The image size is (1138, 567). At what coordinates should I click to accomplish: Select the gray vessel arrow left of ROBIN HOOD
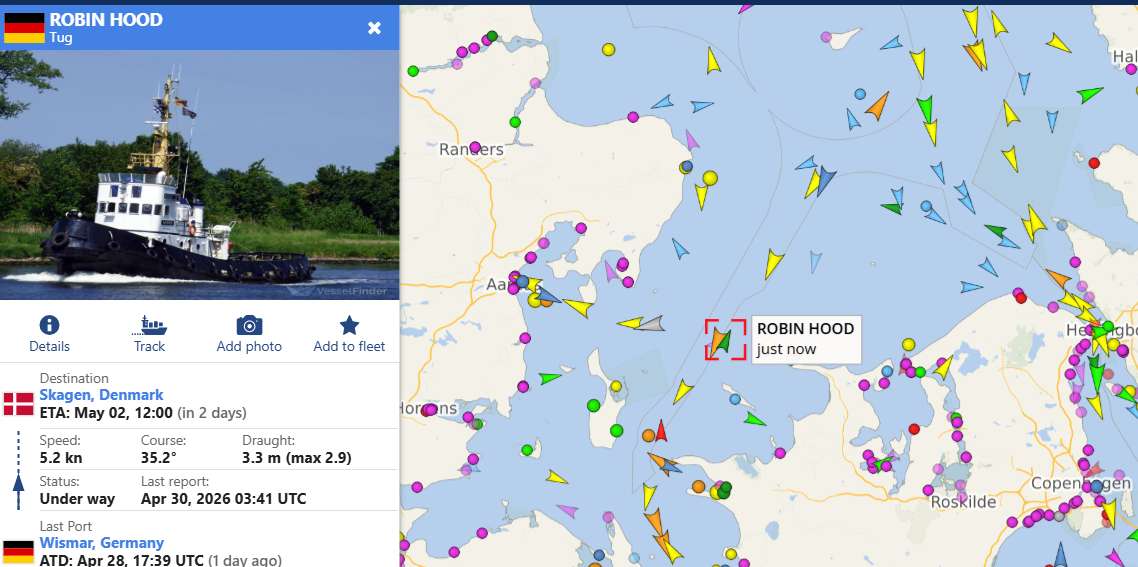pyautogui.click(x=652, y=323)
